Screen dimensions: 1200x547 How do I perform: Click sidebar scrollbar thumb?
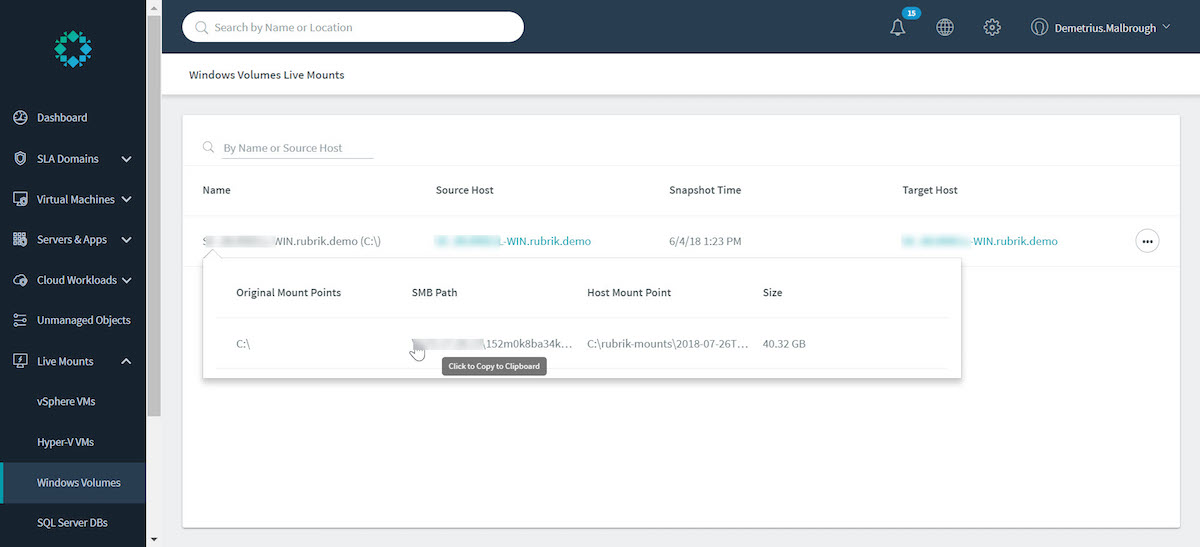[153, 215]
